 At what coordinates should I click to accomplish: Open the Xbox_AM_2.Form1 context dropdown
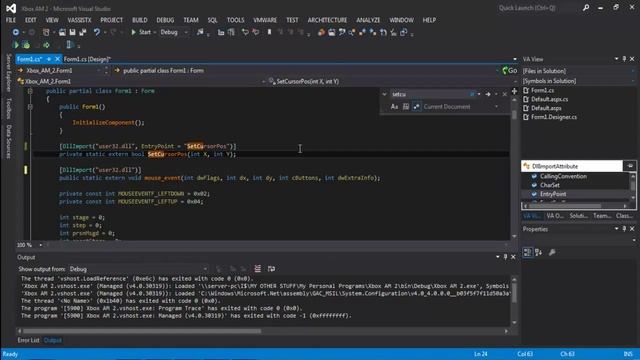[x=60, y=71]
